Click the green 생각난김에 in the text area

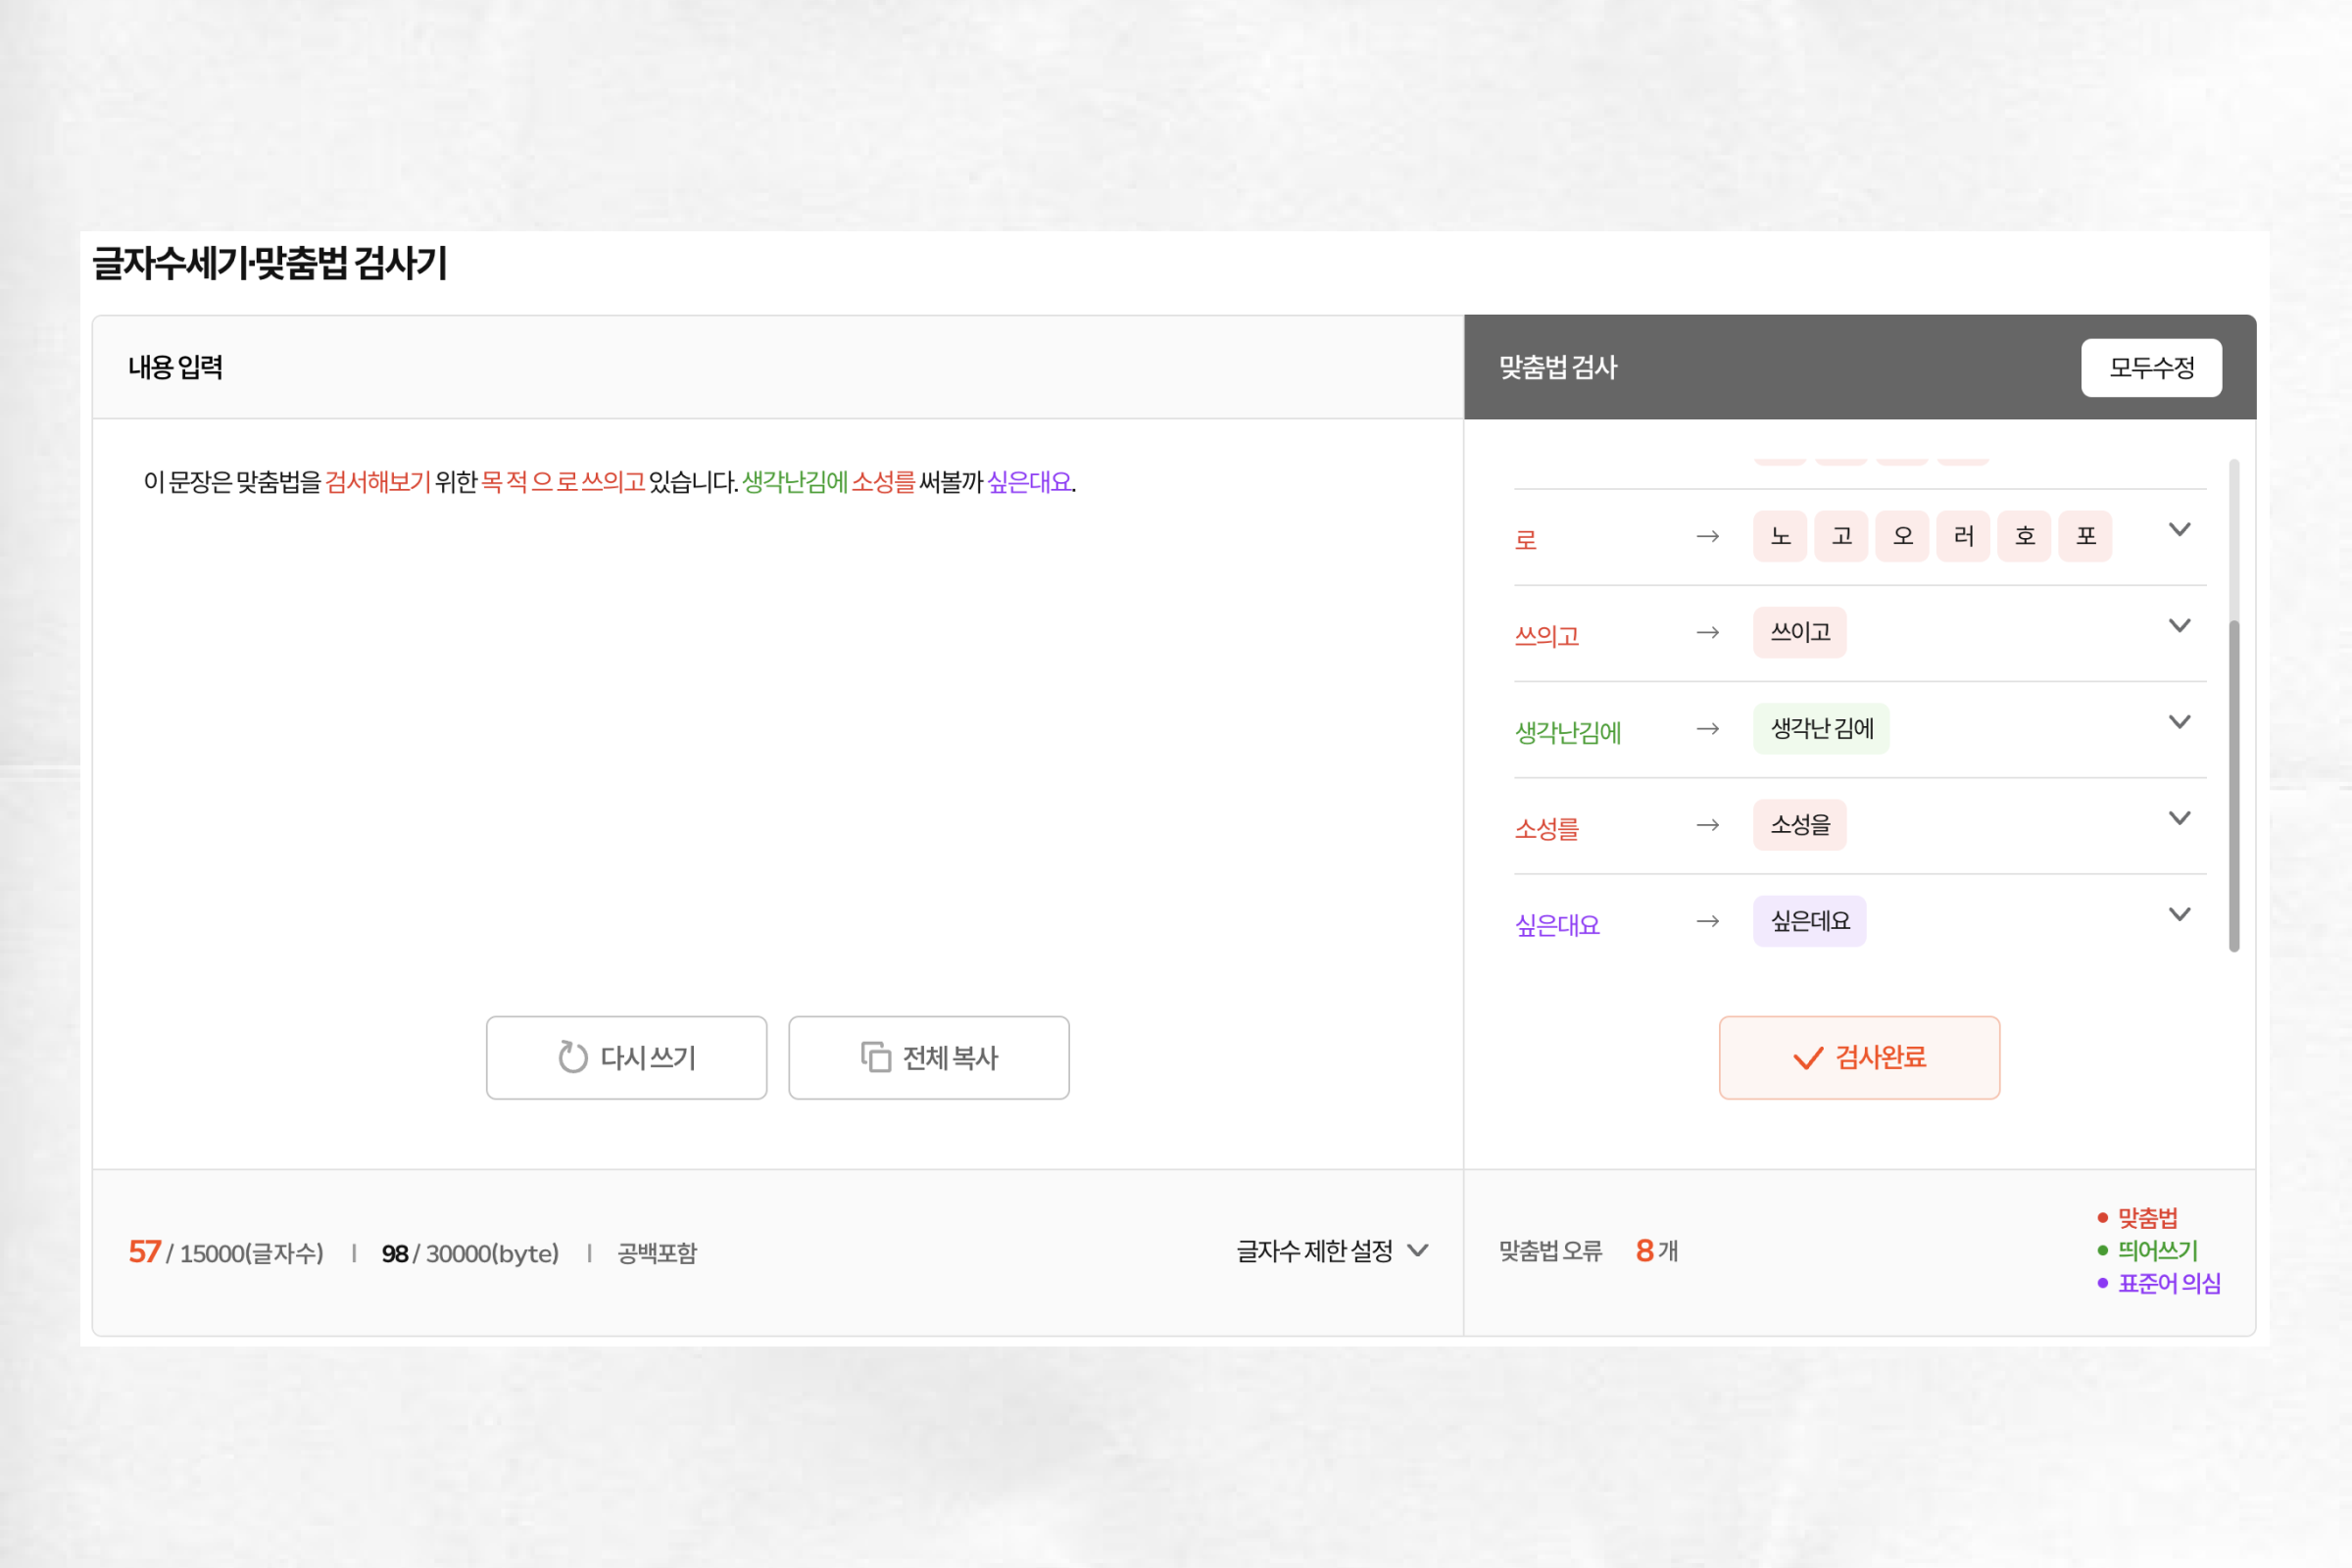point(794,482)
